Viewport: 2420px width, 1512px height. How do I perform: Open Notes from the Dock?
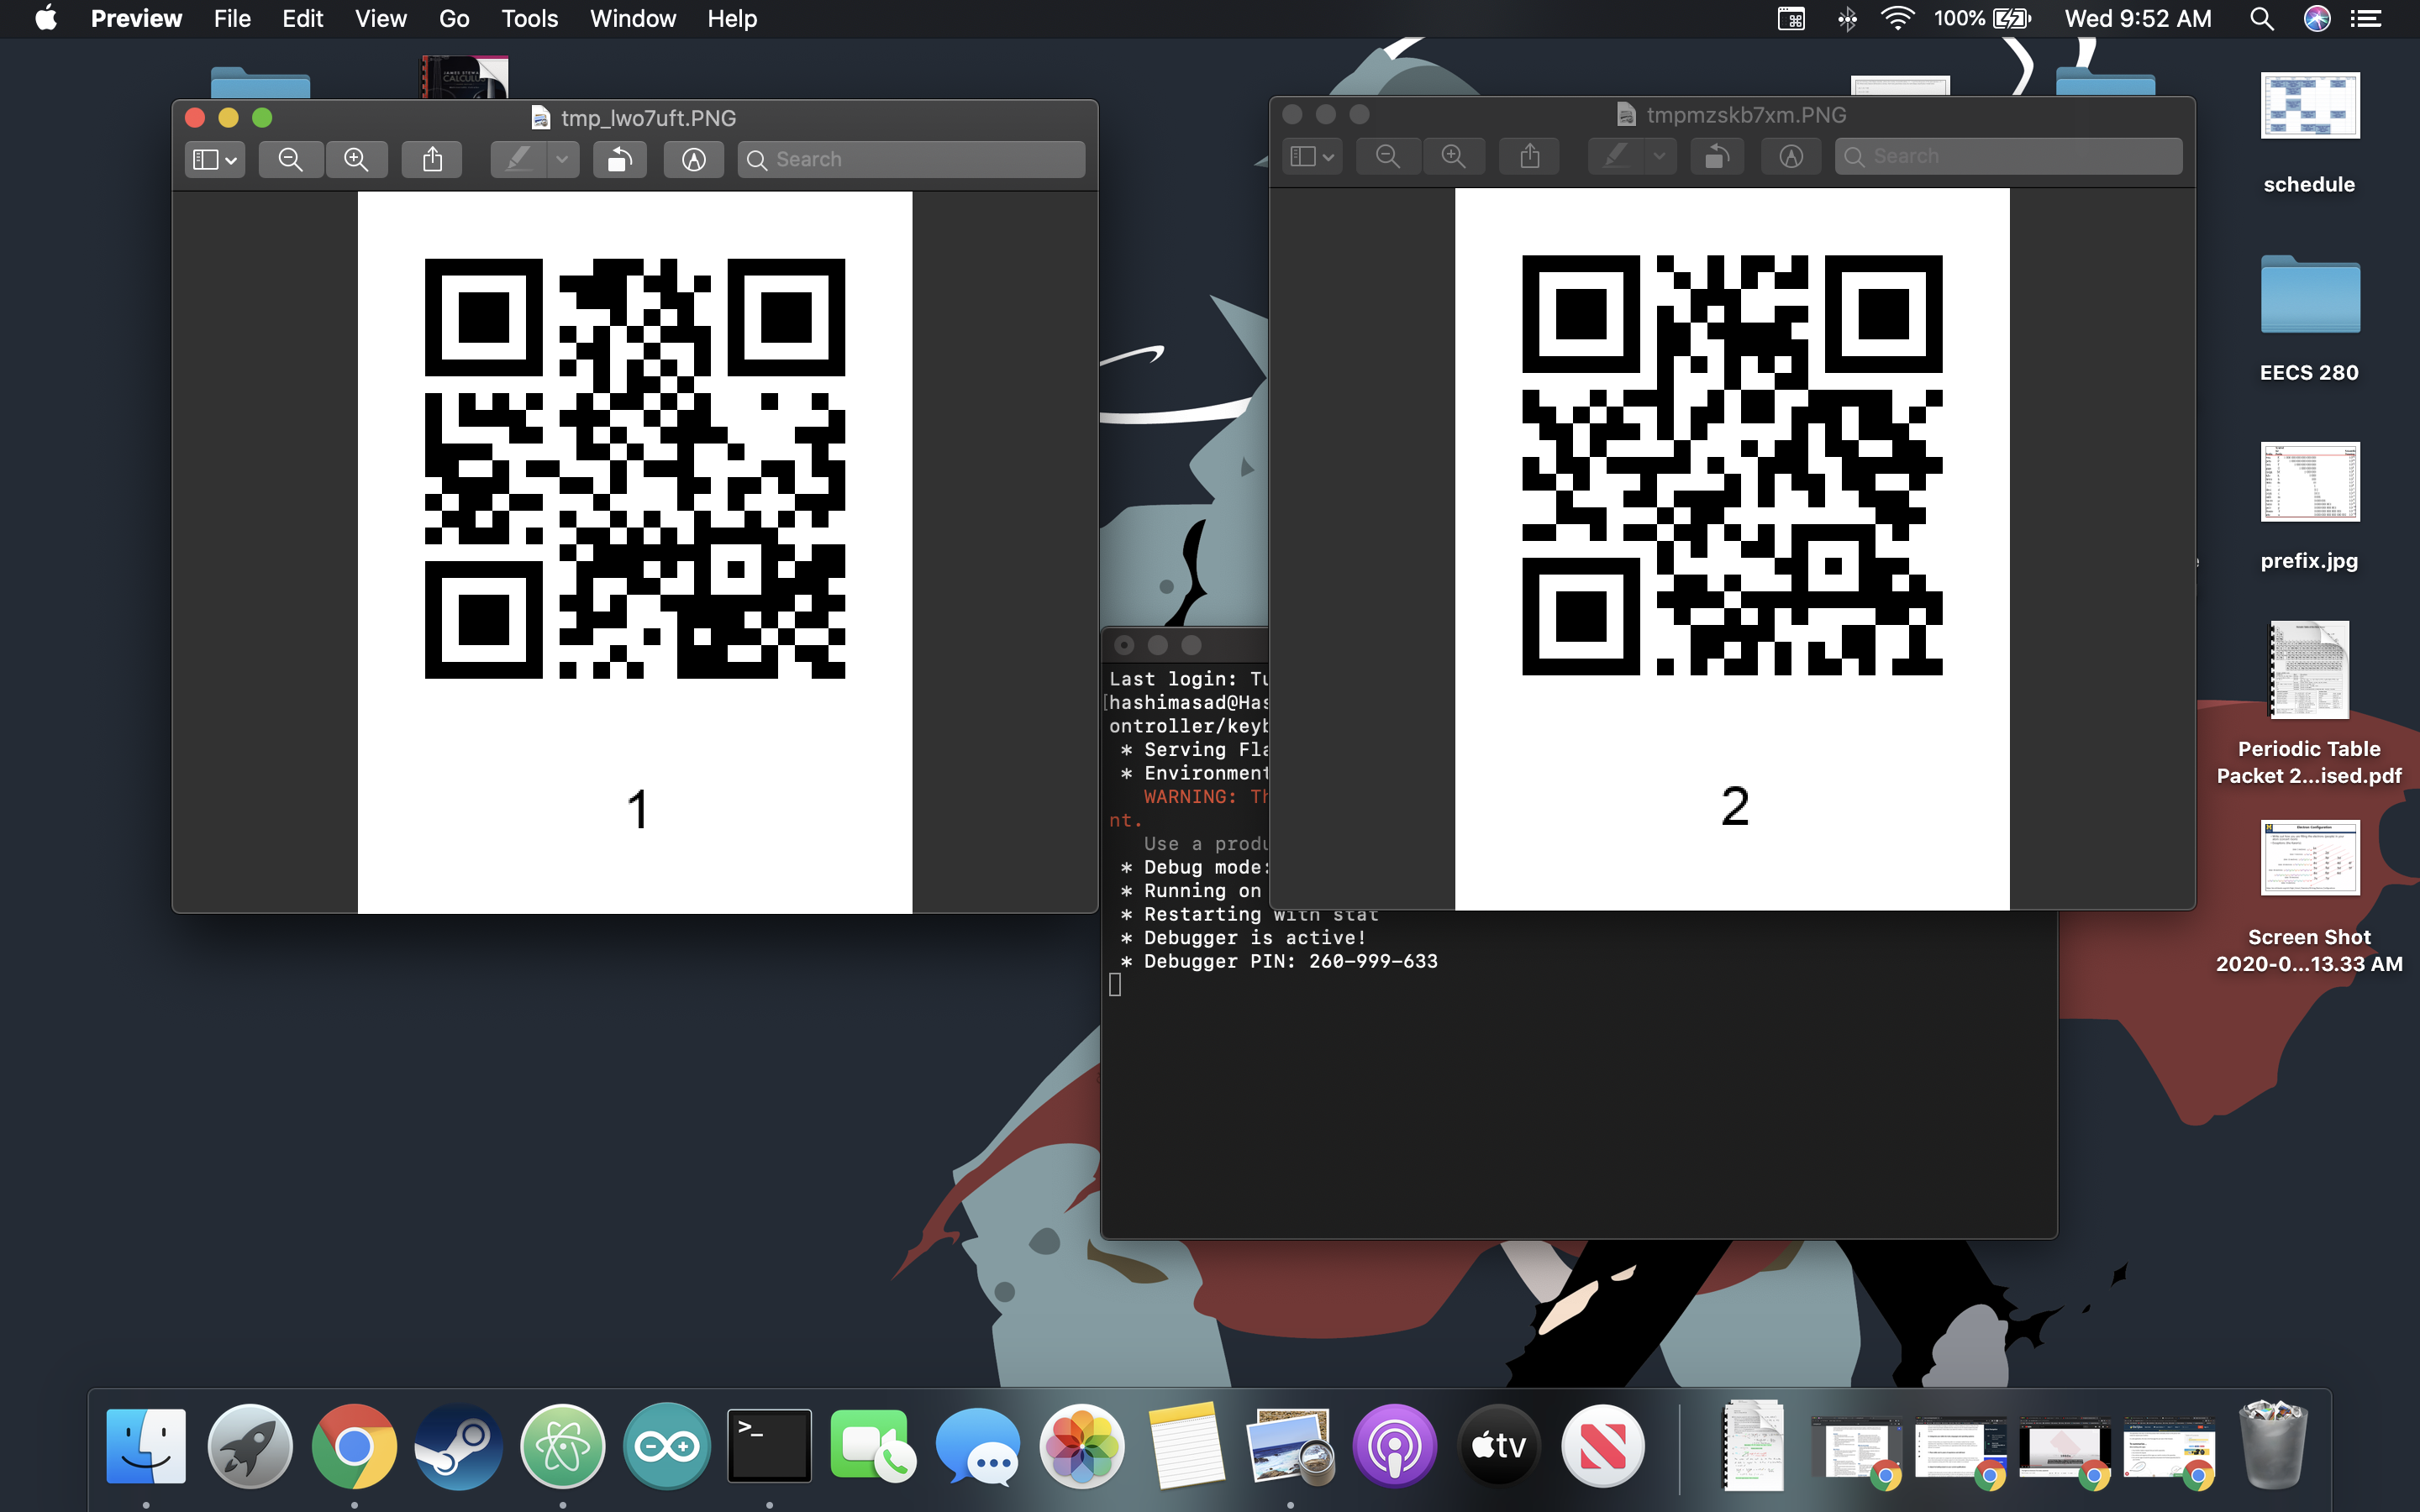tap(1186, 1446)
